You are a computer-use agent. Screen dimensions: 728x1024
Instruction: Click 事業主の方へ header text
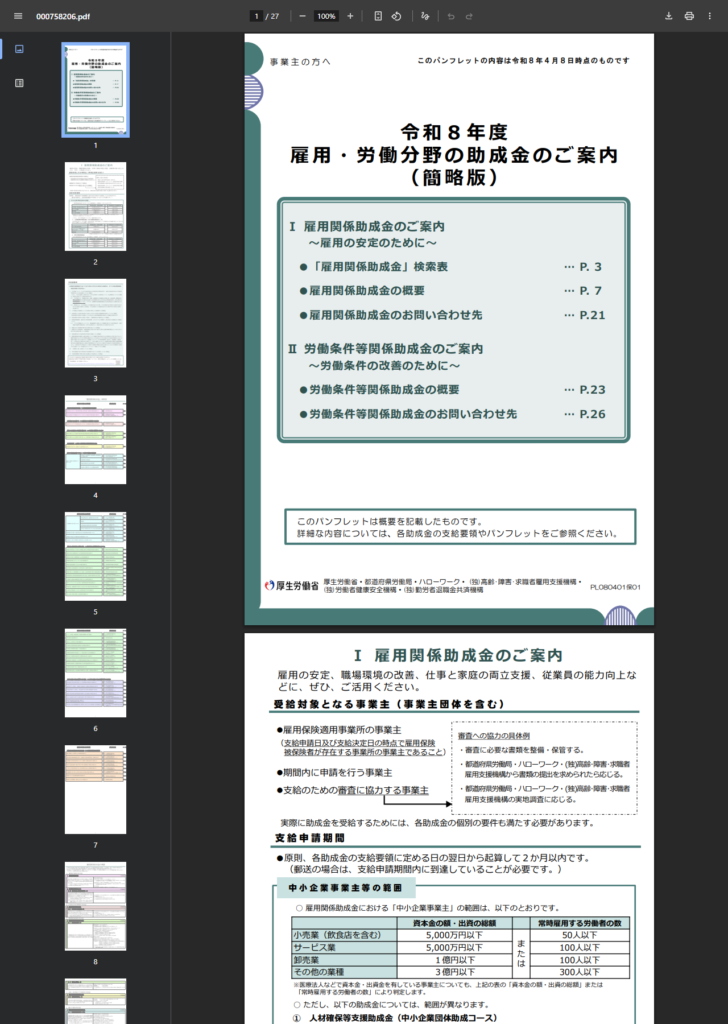point(300,61)
